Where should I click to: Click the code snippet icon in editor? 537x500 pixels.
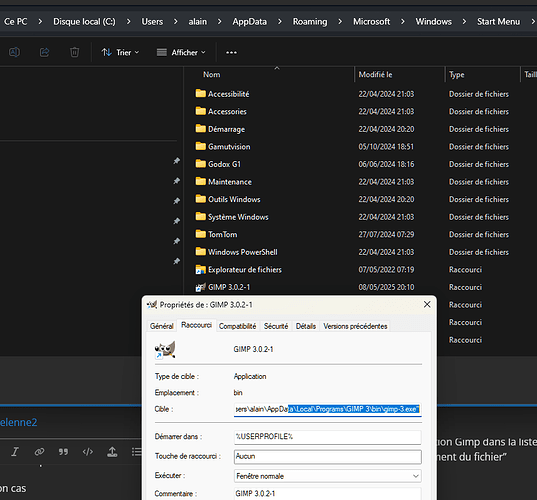click(x=88, y=452)
